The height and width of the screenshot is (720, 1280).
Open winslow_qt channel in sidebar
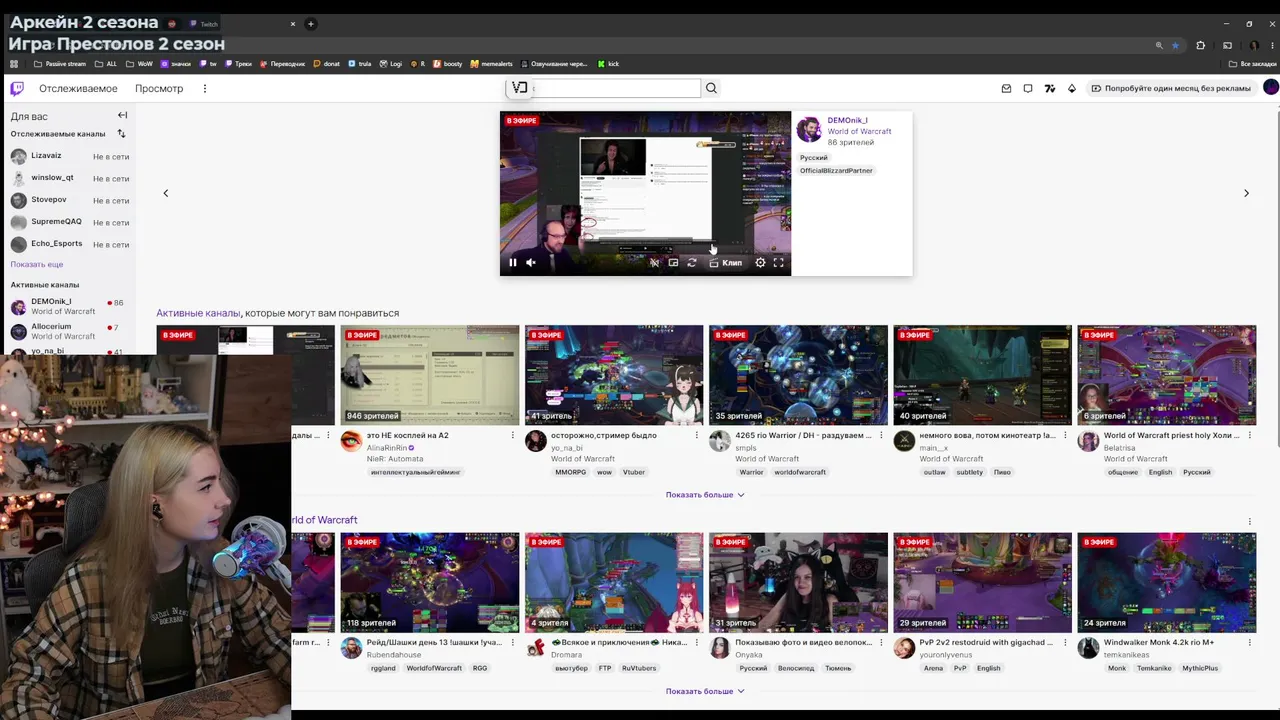(x=70, y=178)
